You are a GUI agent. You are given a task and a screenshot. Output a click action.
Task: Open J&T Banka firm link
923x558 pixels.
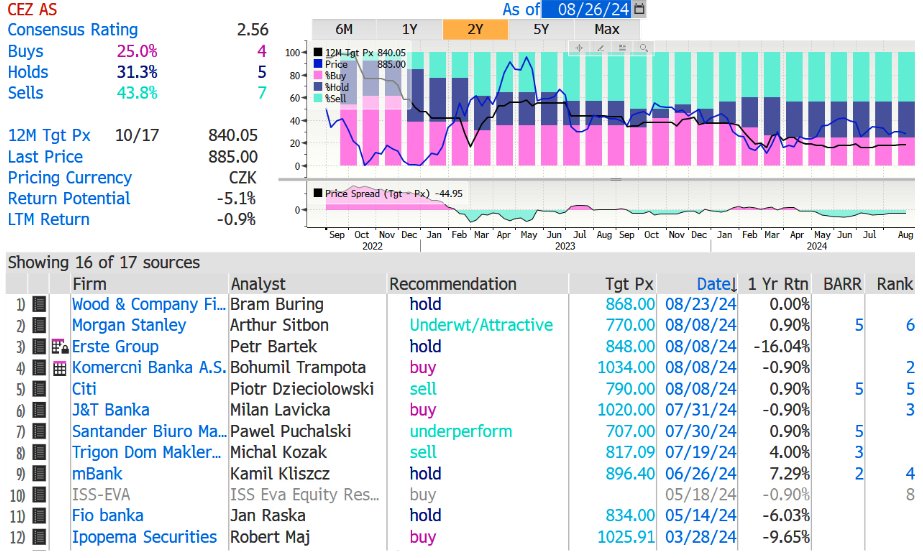click(111, 410)
